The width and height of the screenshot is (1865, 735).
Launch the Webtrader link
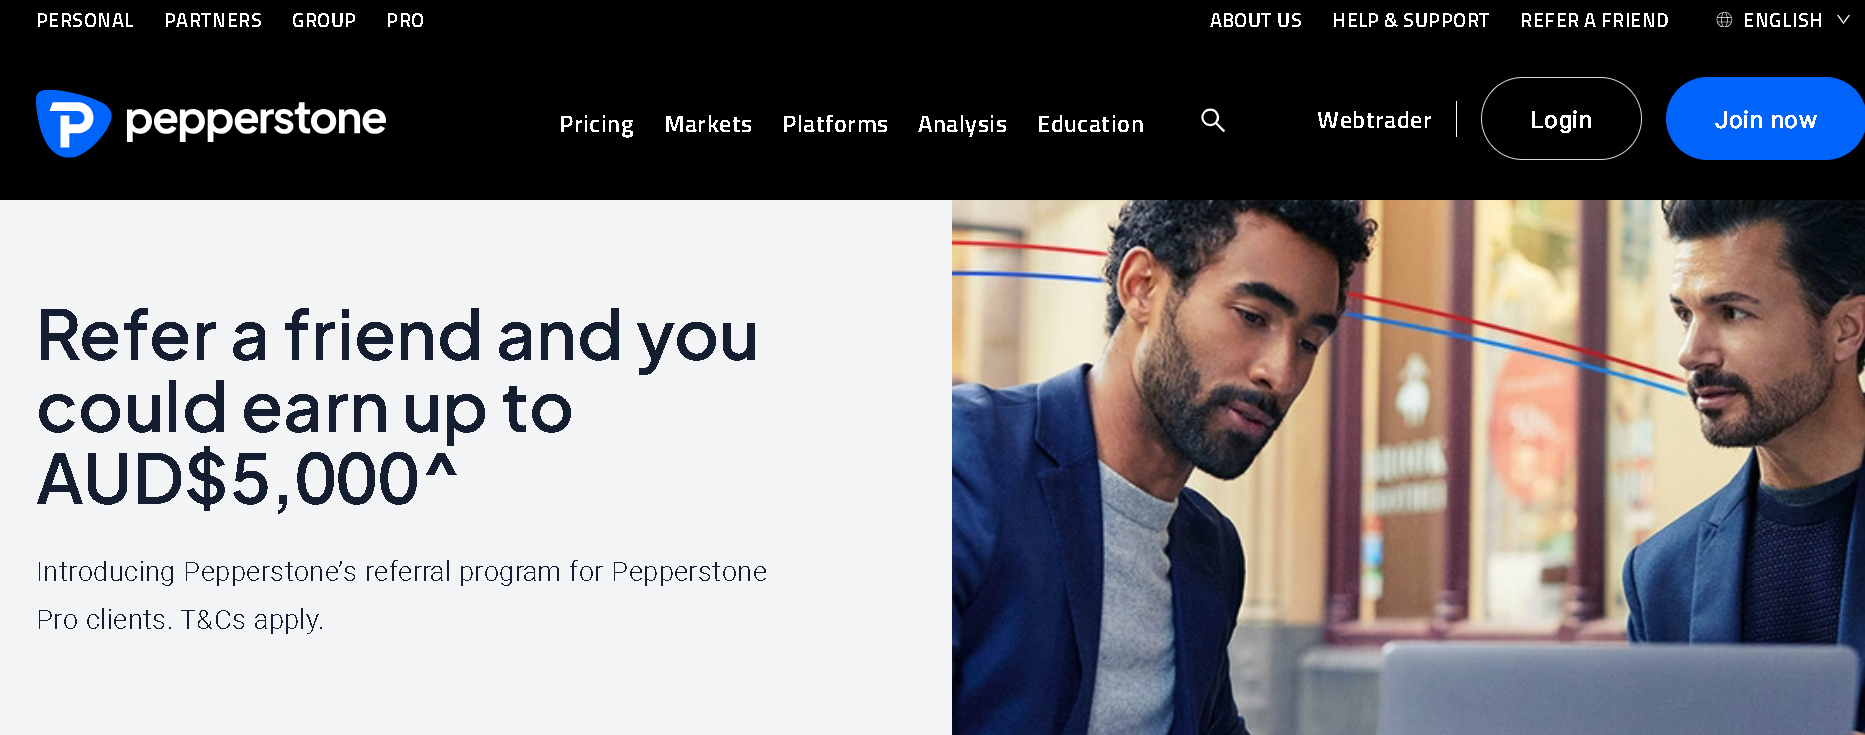point(1374,120)
